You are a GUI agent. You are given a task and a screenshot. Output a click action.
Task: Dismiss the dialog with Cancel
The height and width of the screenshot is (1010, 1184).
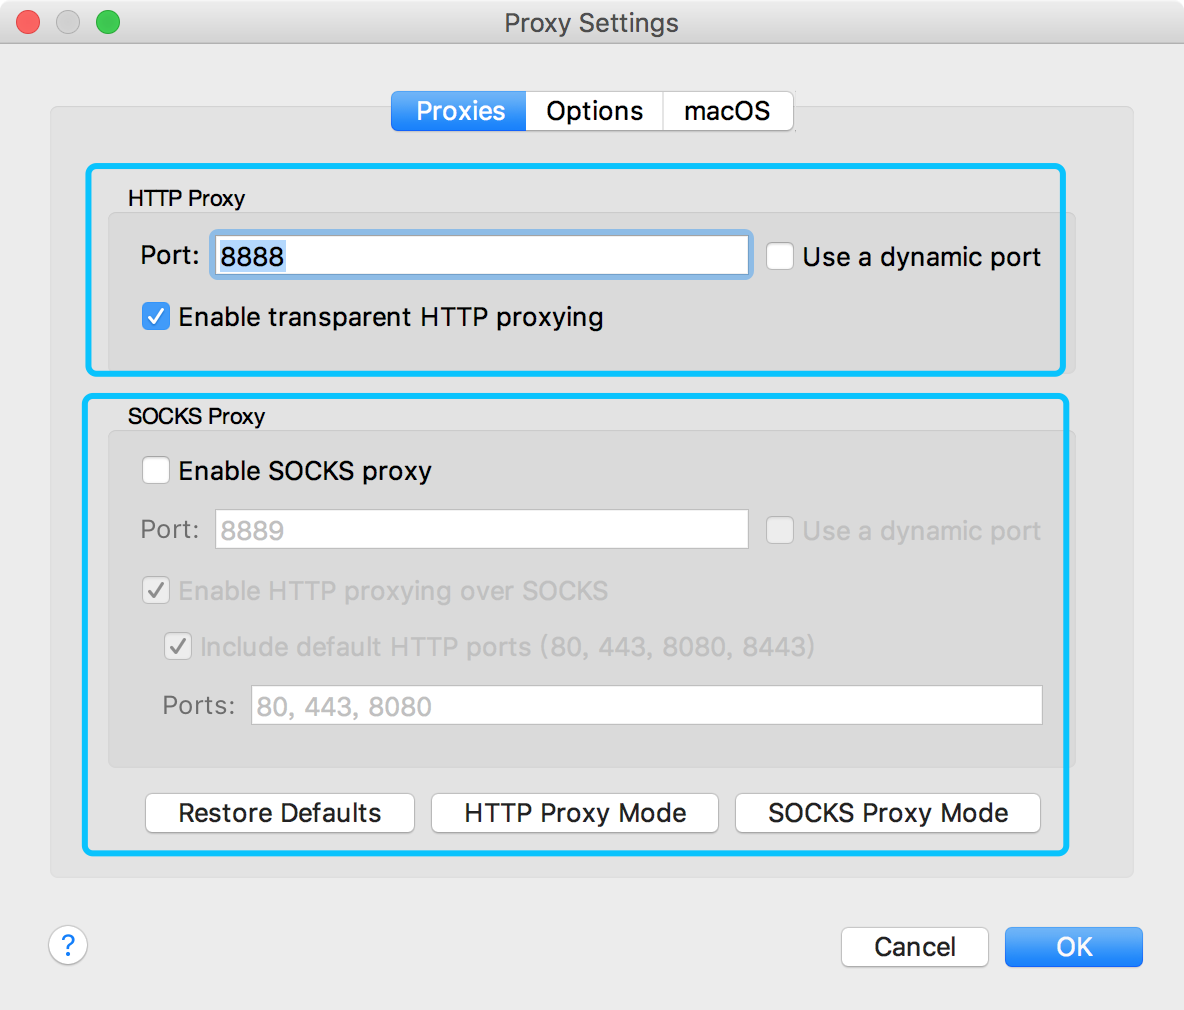click(914, 946)
